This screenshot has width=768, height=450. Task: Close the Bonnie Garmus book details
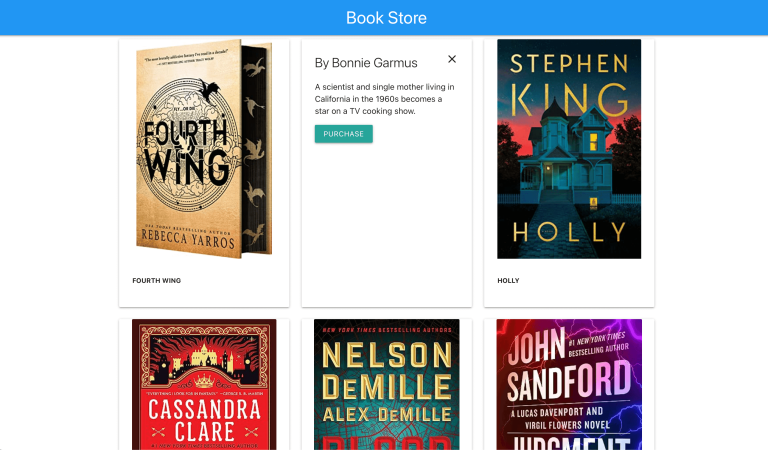452,60
